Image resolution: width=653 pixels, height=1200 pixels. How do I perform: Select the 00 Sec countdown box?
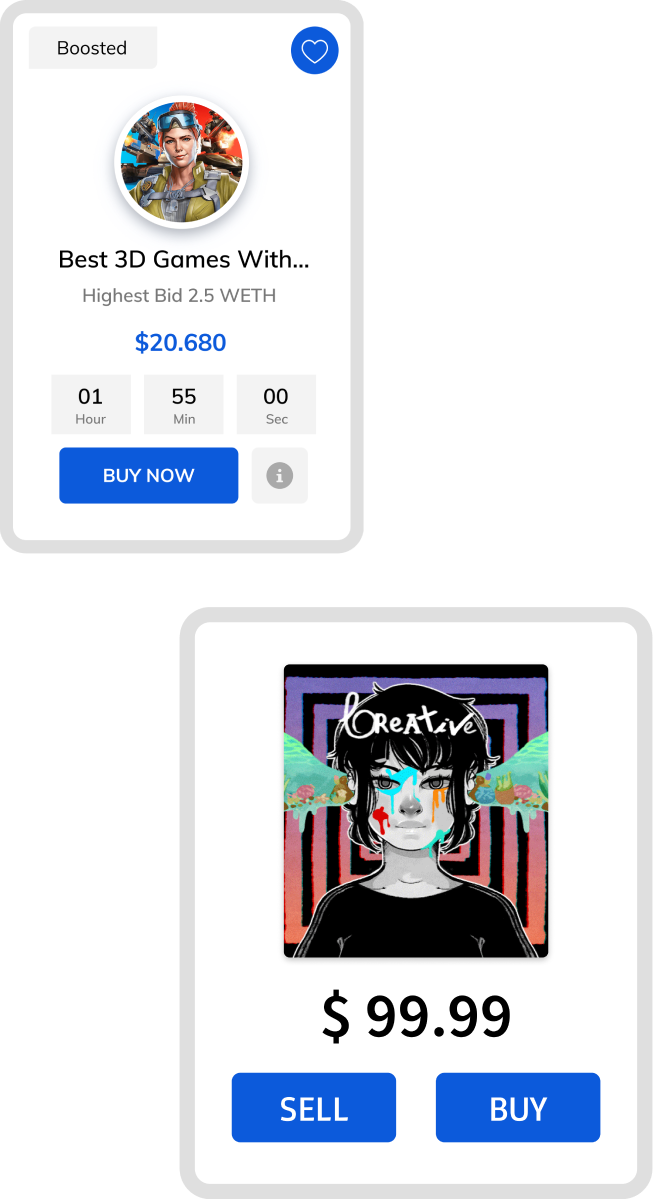coord(276,404)
